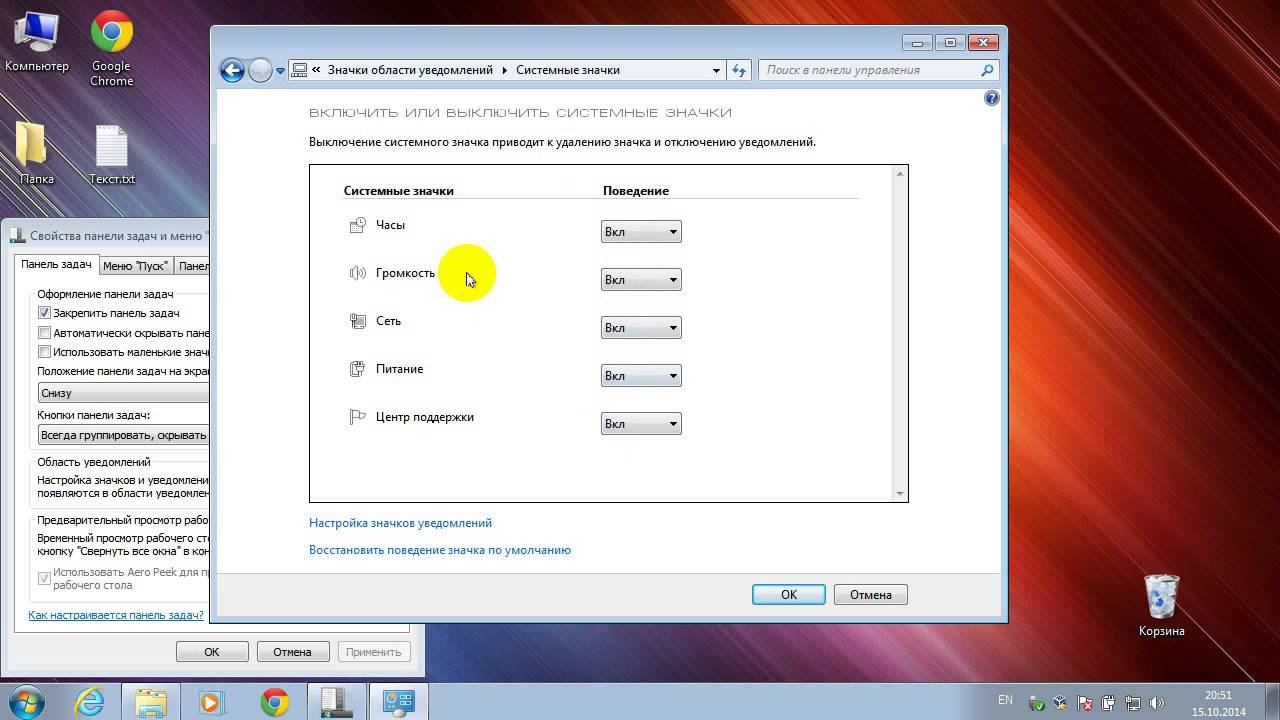Click the Центр поддержки flag icon
This screenshot has width=1280, height=720.
(x=357, y=417)
